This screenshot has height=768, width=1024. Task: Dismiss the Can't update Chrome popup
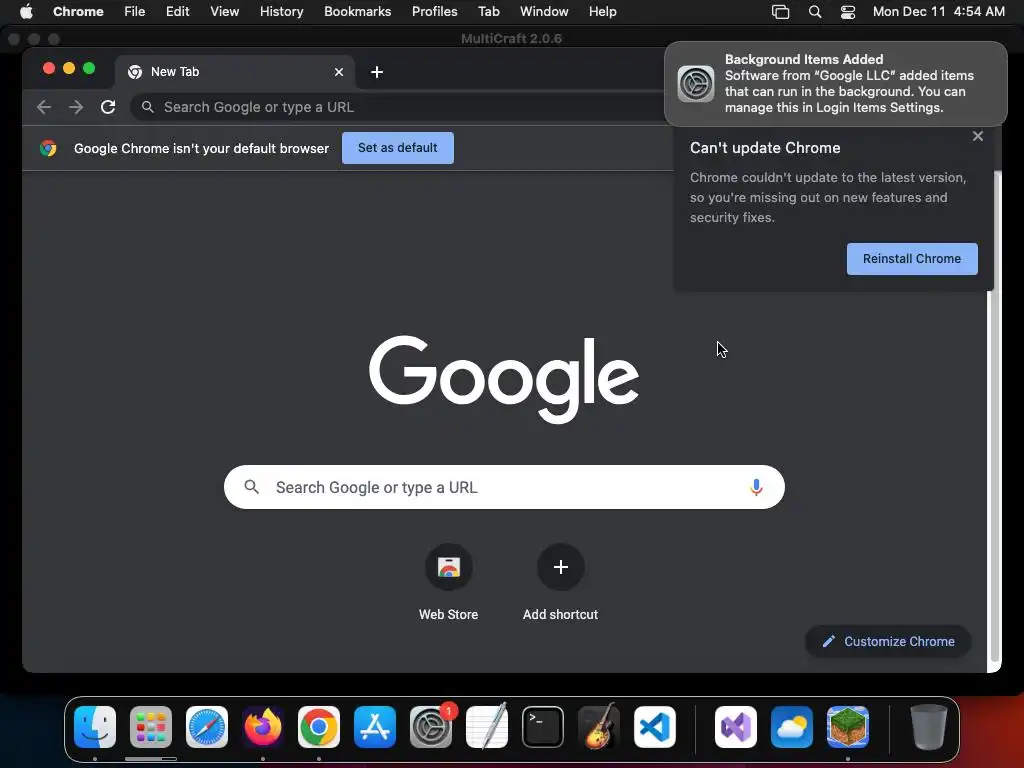coord(978,136)
